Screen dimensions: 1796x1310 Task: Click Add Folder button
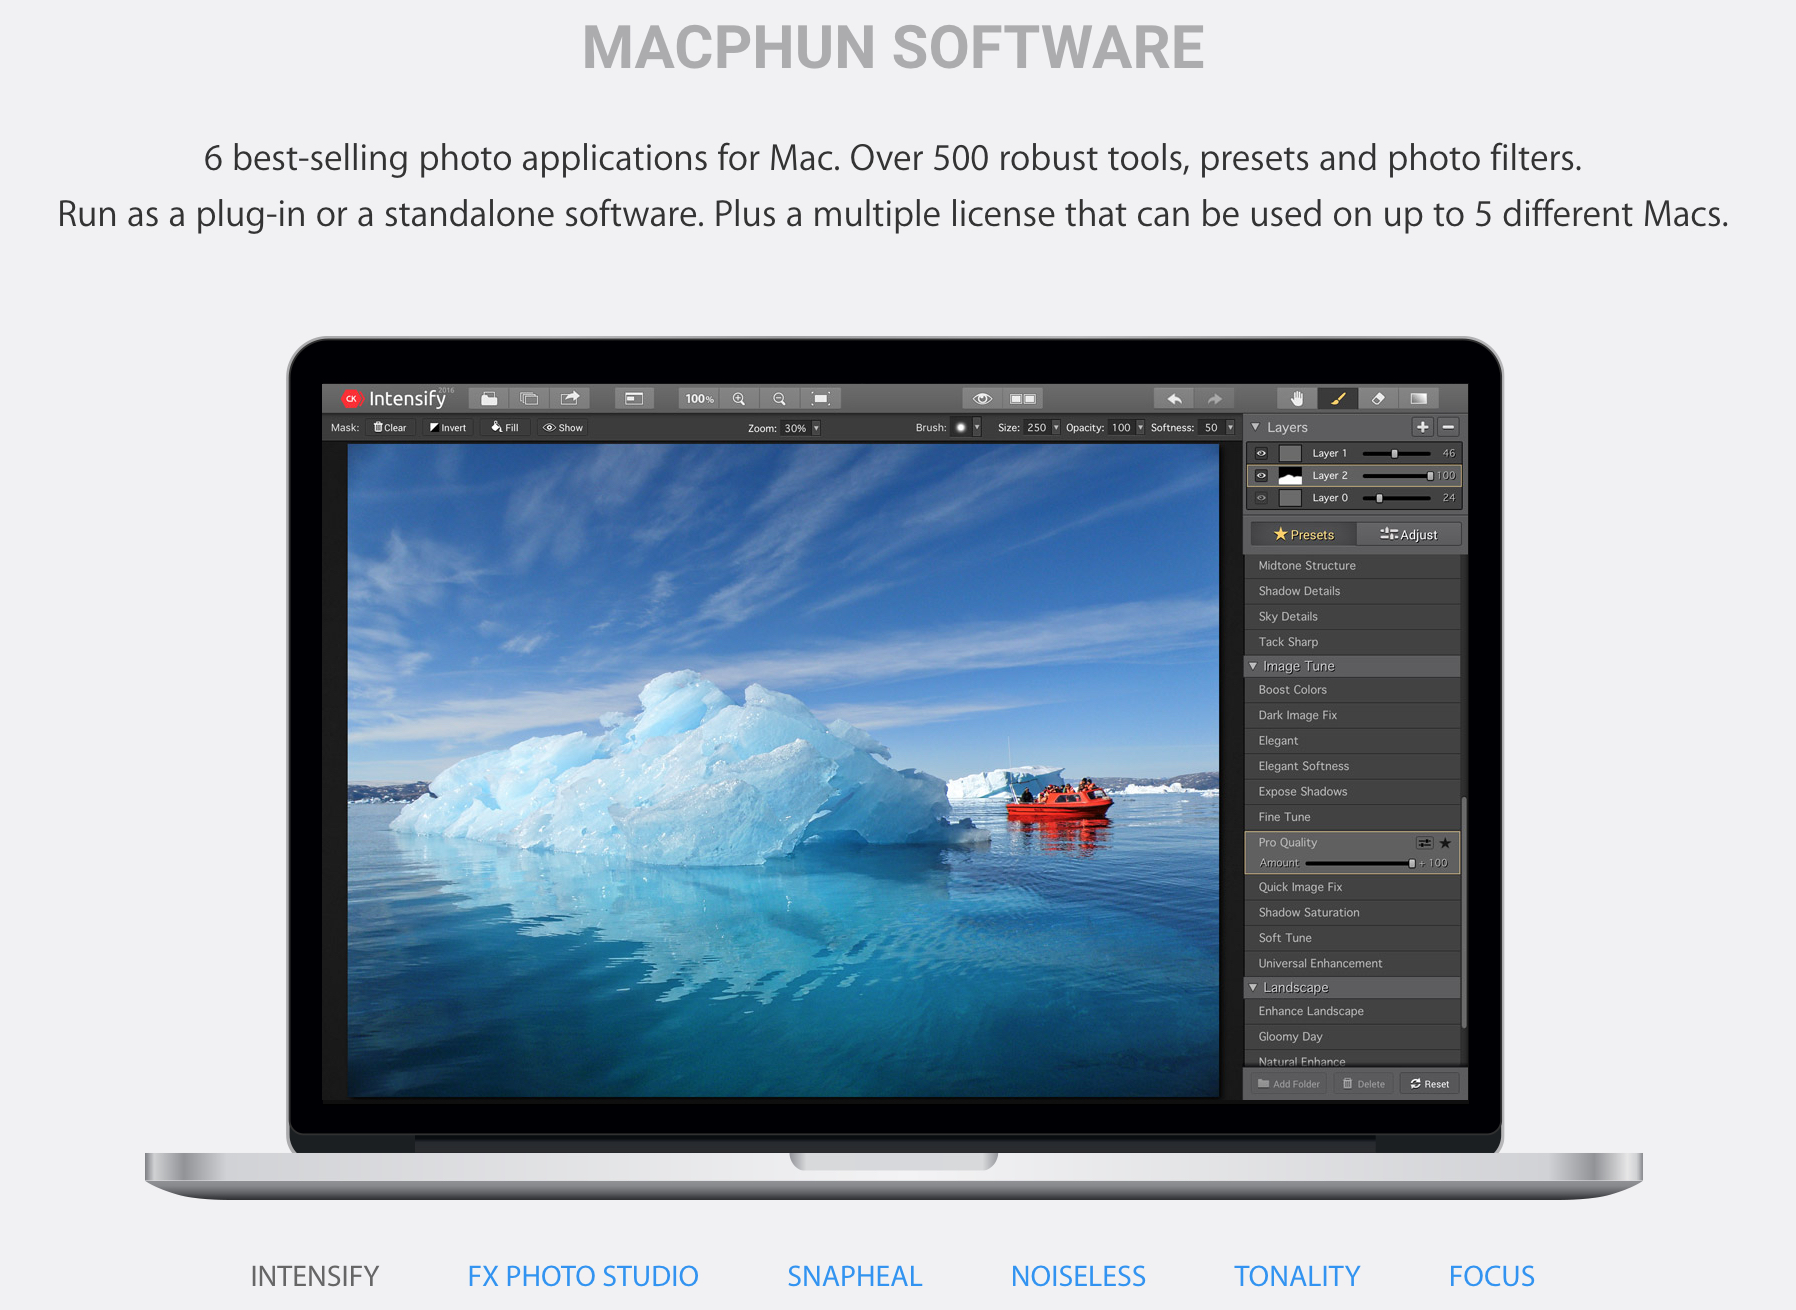[x=1288, y=1084]
